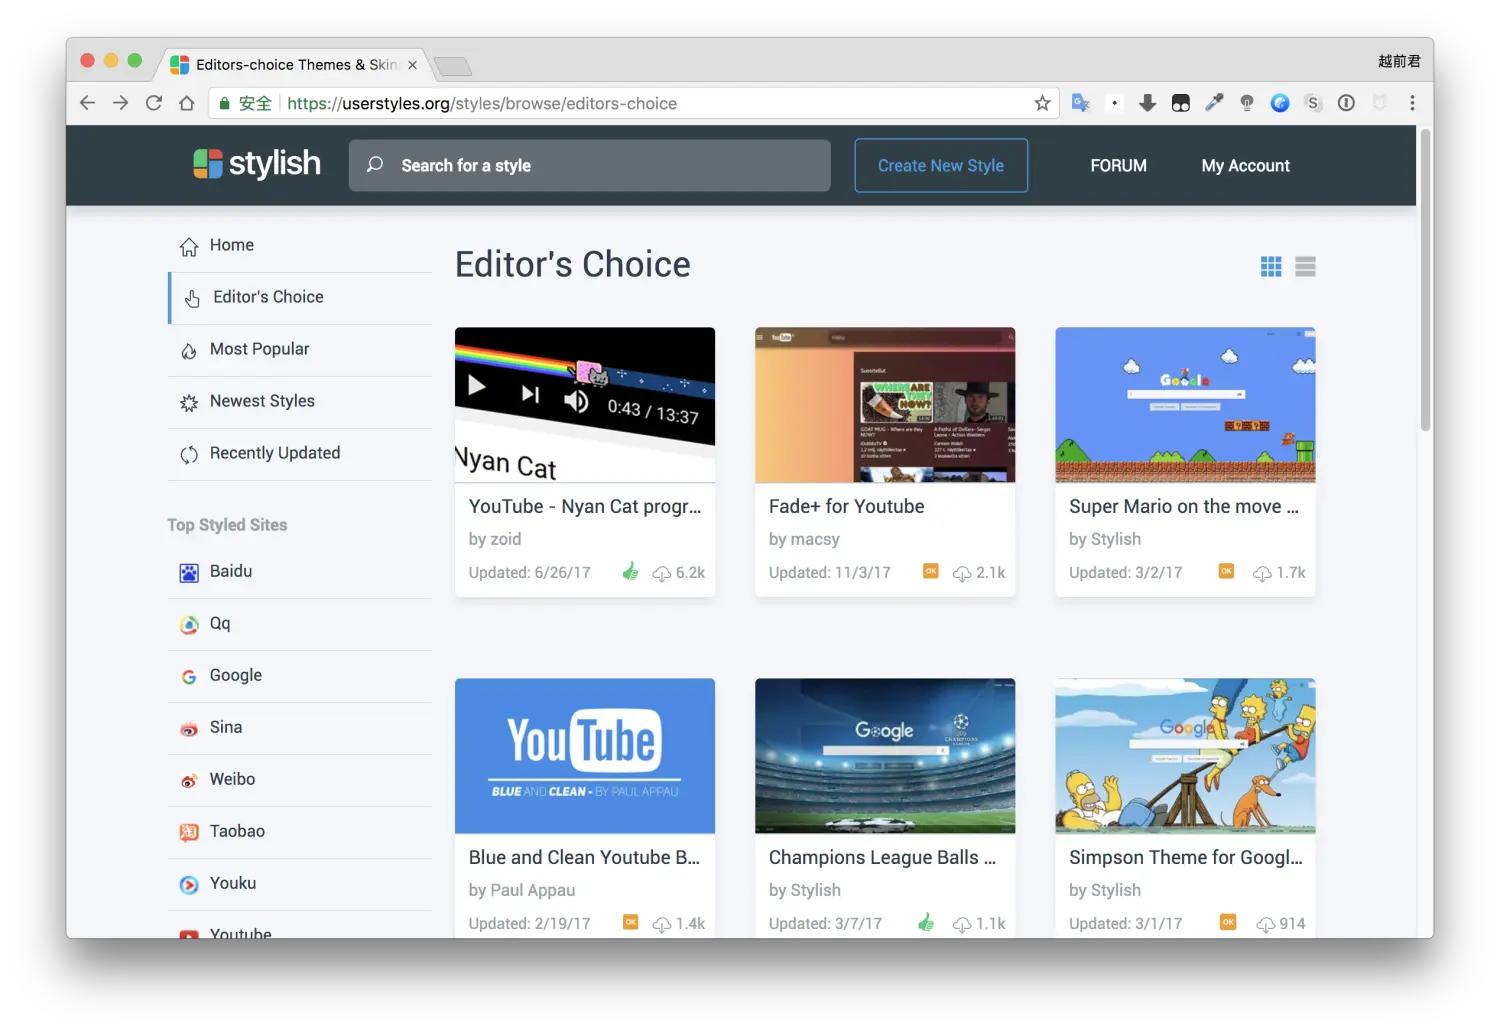Click the Sina site icon
The width and height of the screenshot is (1500, 1033).
(189, 728)
